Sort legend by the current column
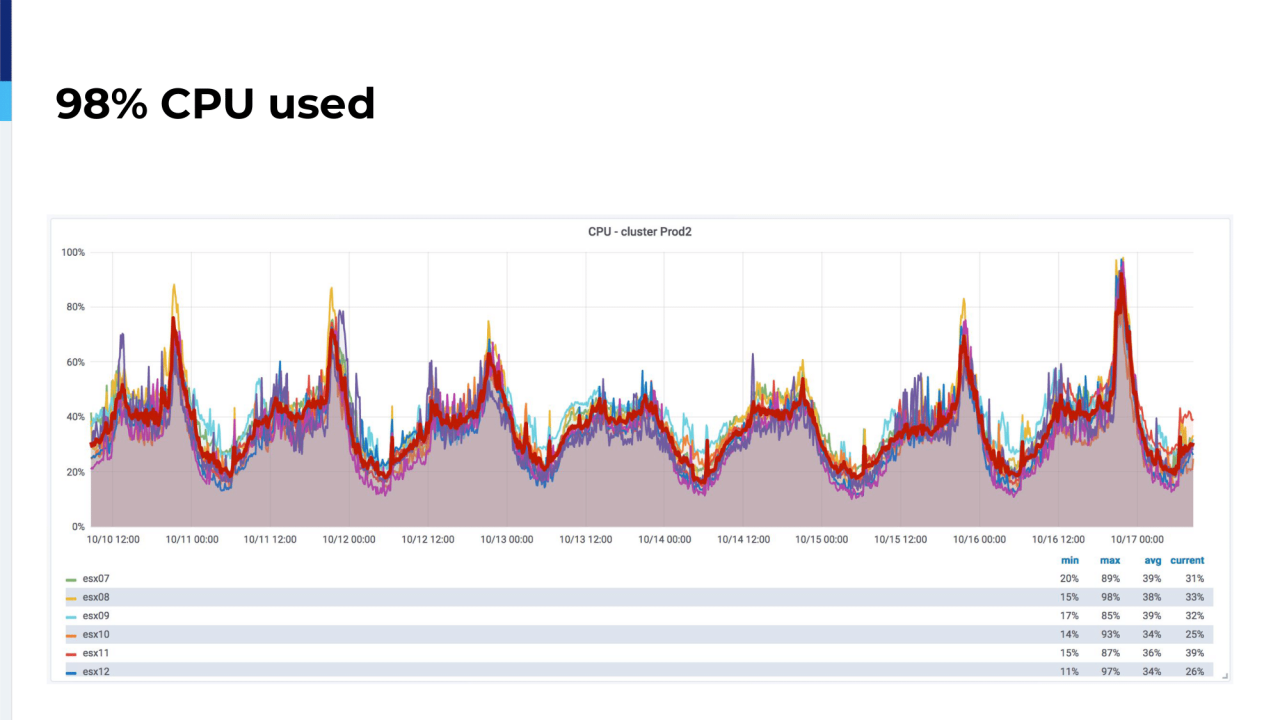 pos(1187,560)
